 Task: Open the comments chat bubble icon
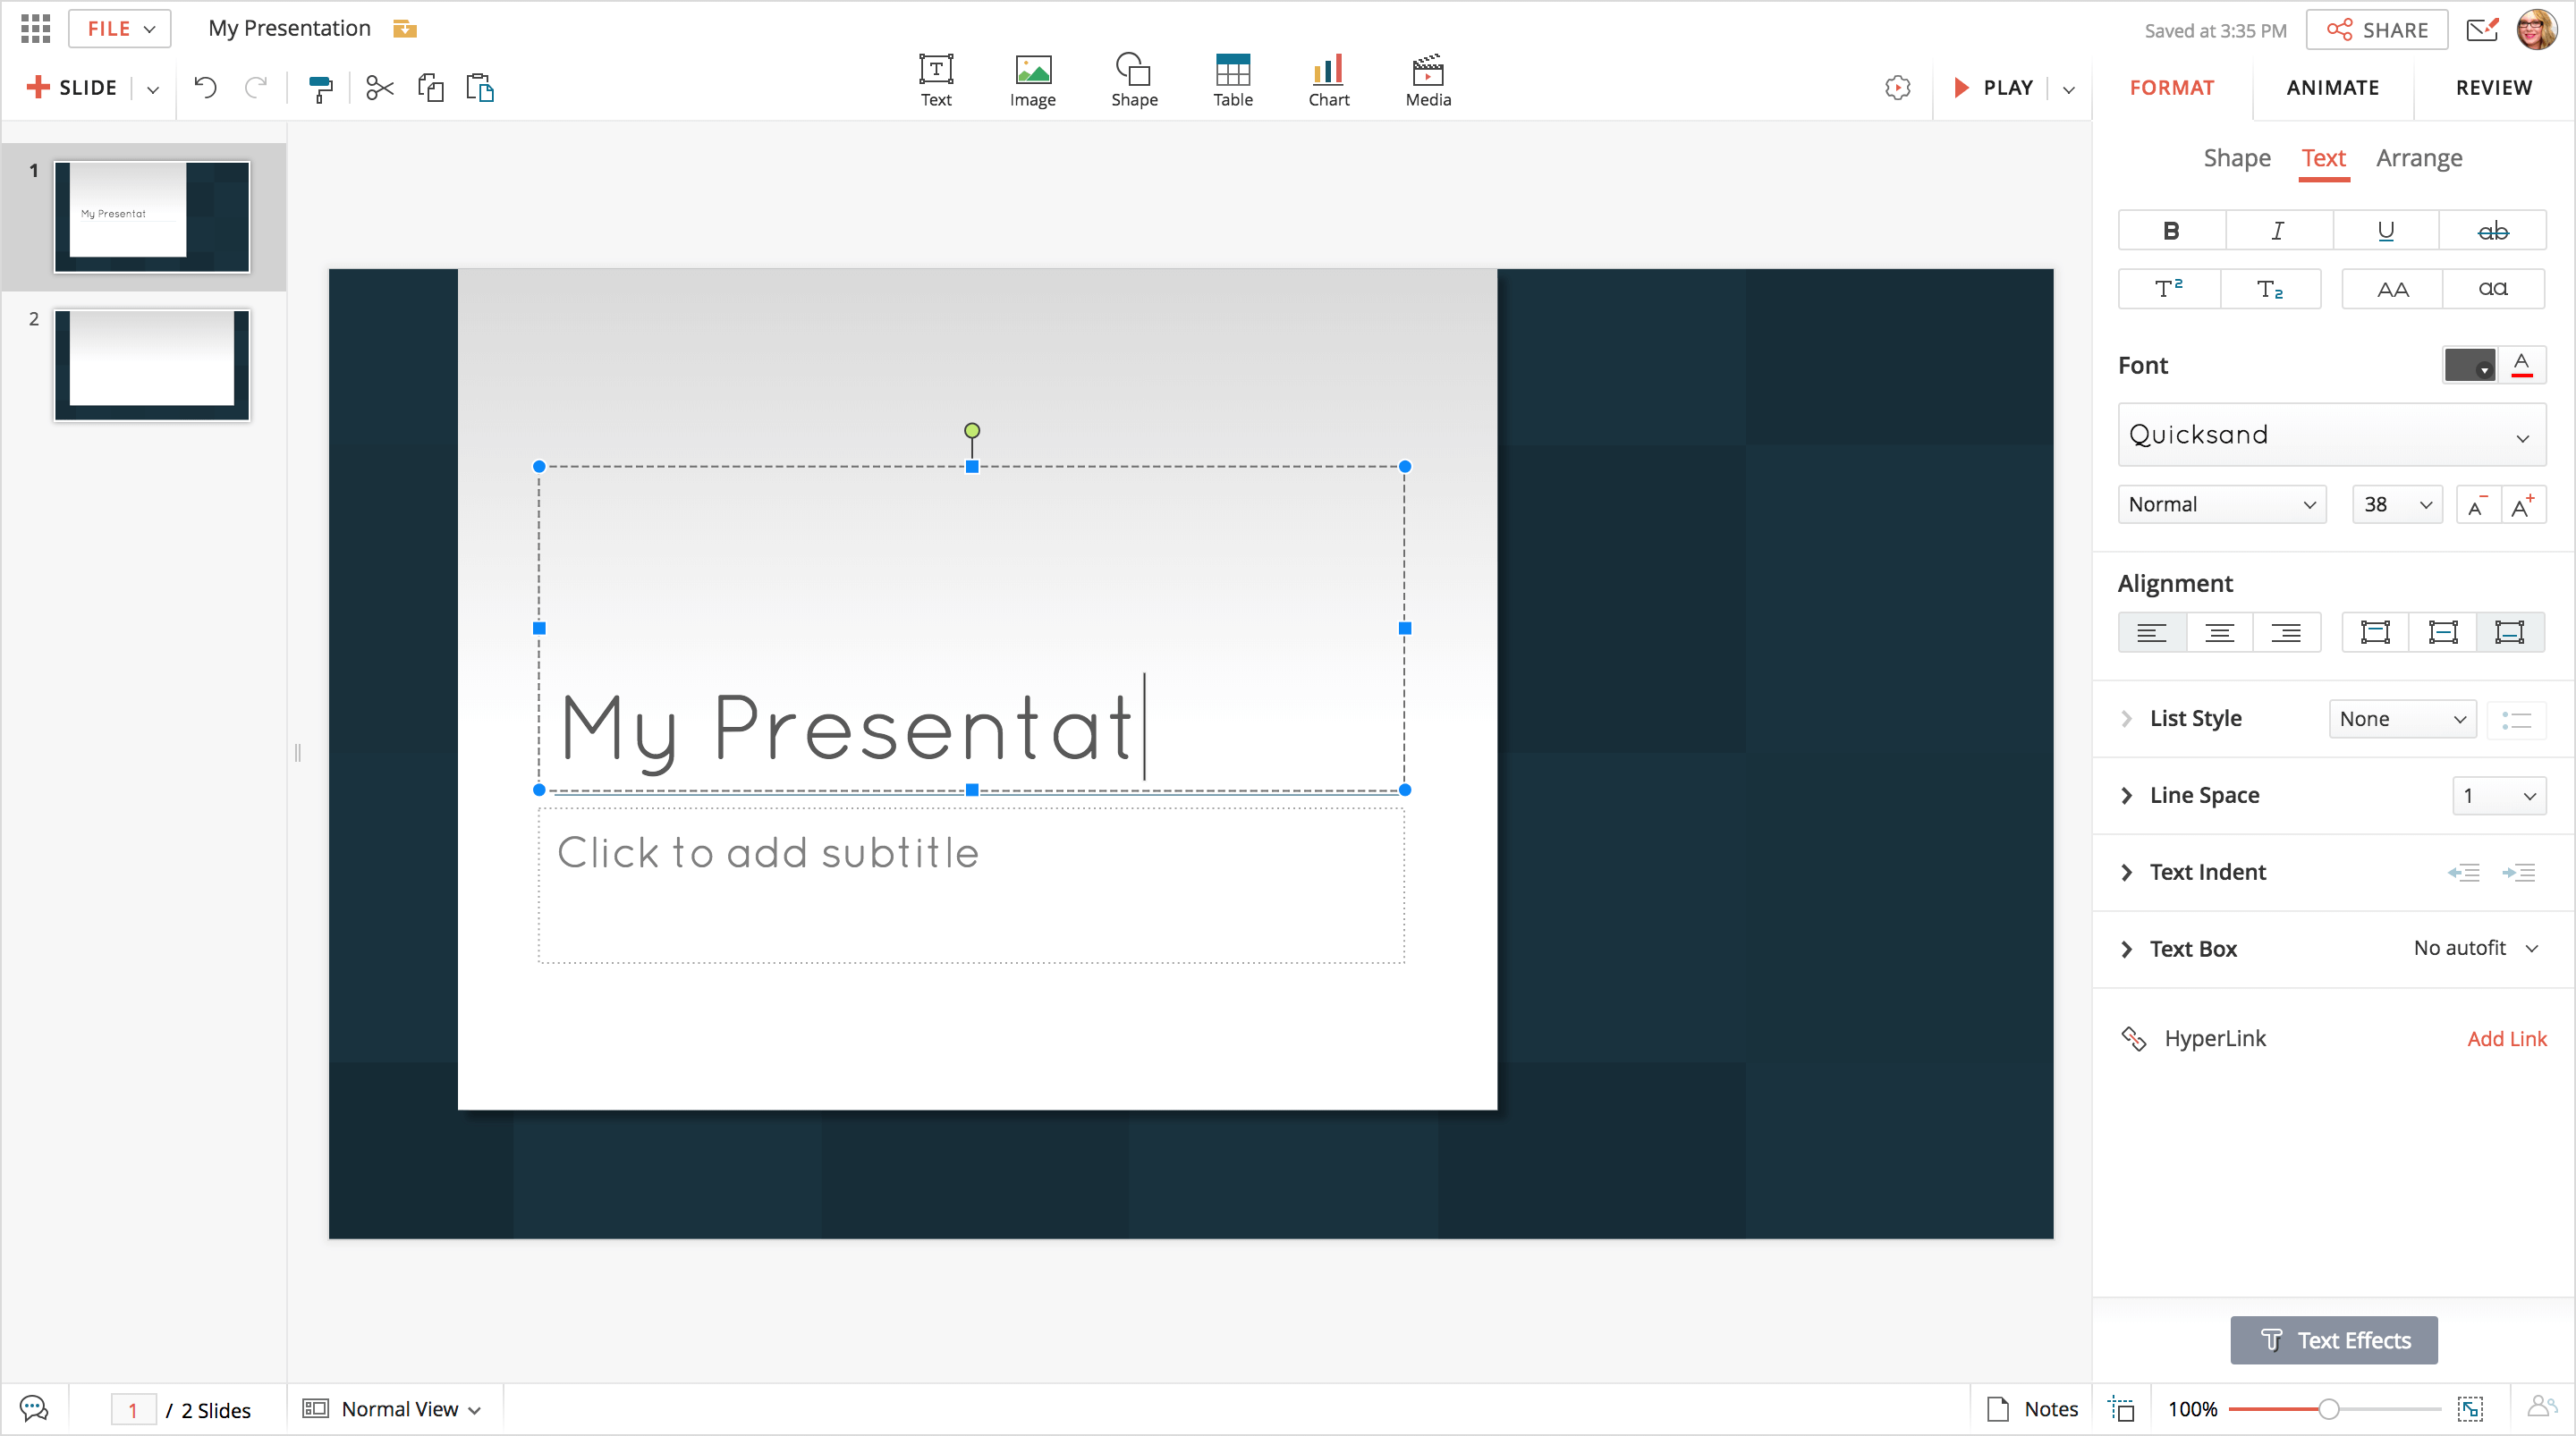(x=33, y=1408)
